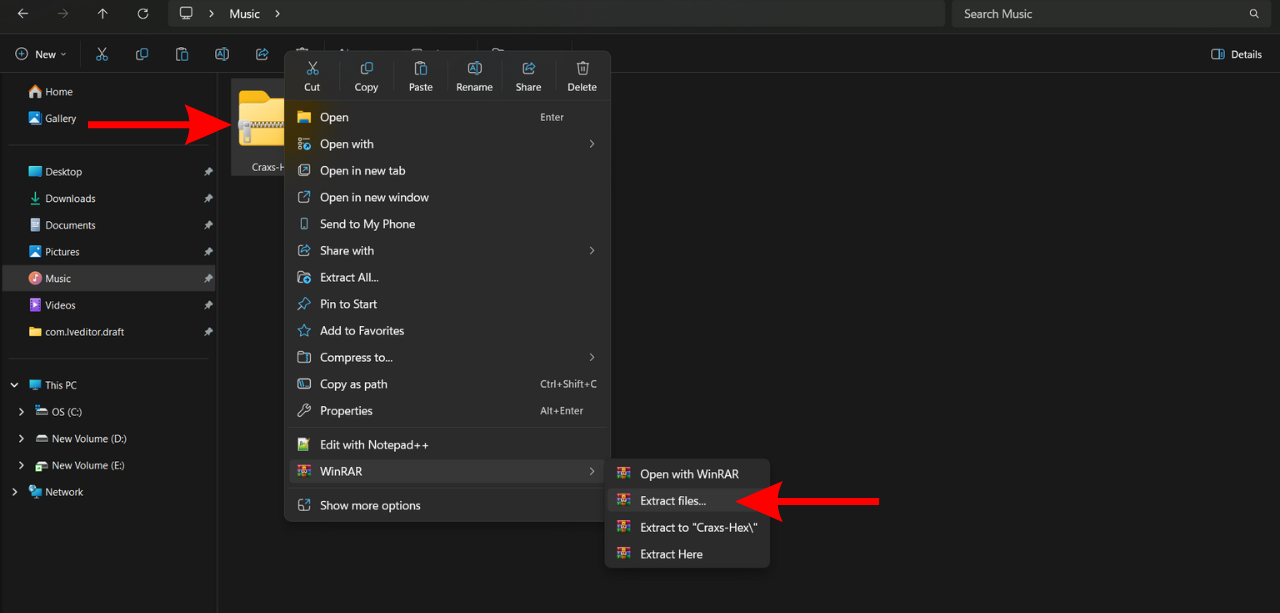1280x613 pixels.
Task: Expand the Network tree node
Action: point(14,492)
